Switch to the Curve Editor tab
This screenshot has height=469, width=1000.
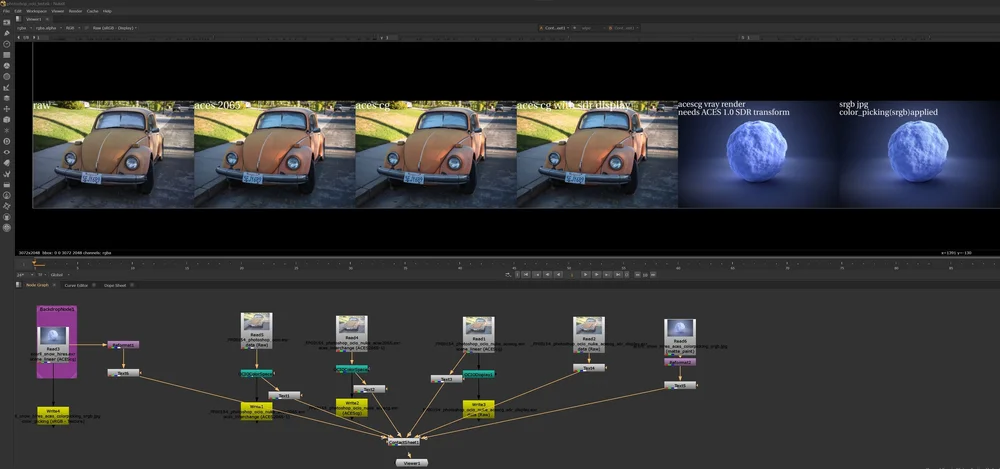tap(77, 285)
